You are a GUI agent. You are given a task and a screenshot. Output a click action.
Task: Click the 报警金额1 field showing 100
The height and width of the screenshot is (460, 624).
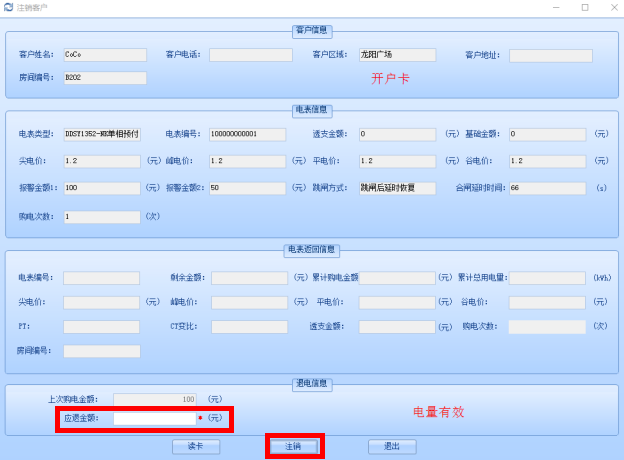[x=102, y=188]
